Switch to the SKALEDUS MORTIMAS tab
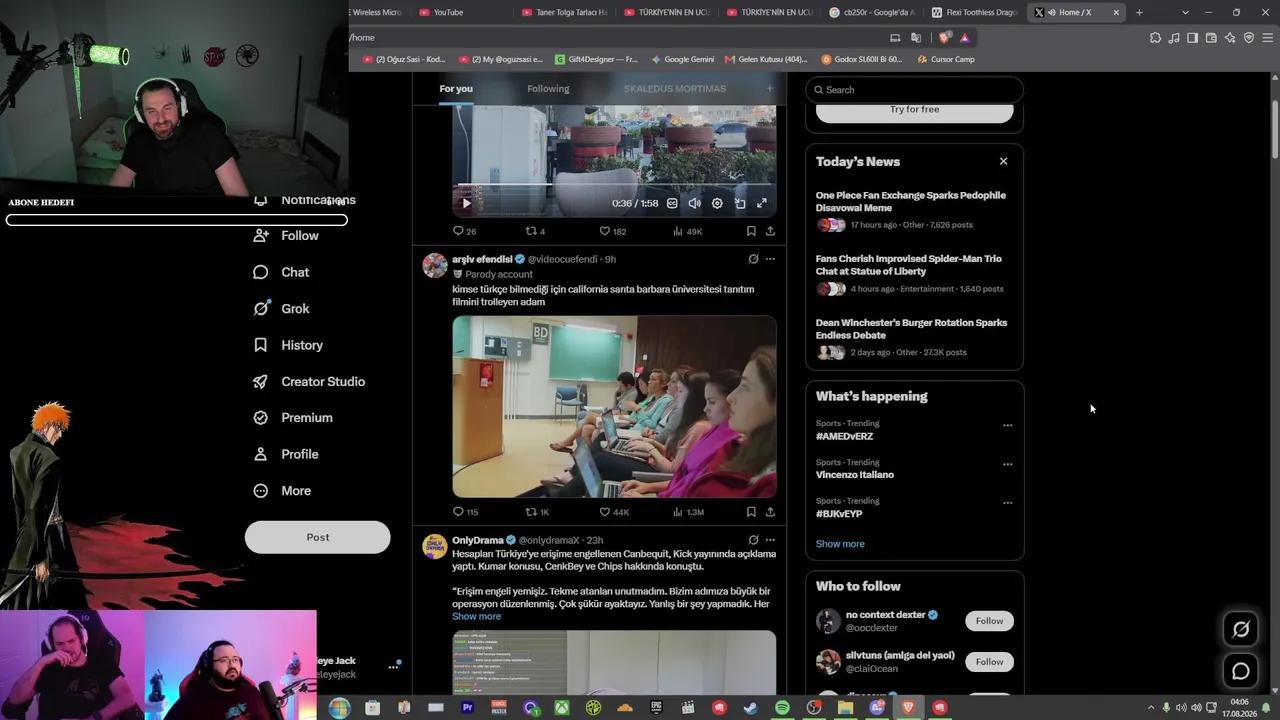Image resolution: width=1280 pixels, height=720 pixels. pyautogui.click(x=675, y=89)
